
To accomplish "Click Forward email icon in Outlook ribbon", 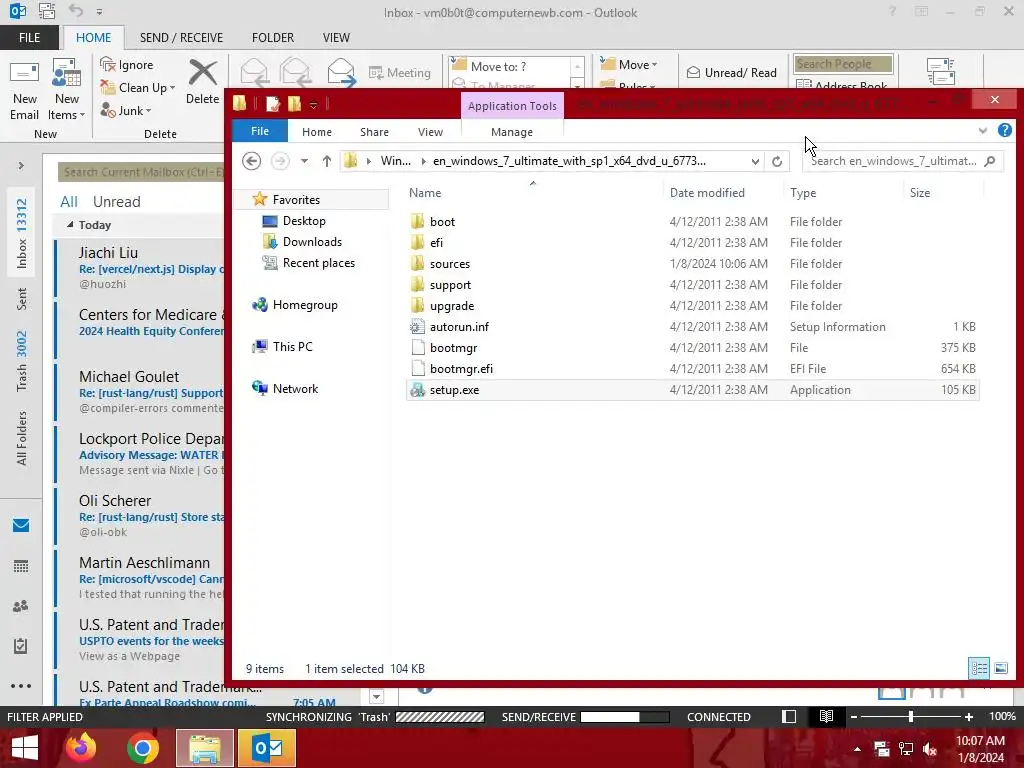I will click(342, 72).
